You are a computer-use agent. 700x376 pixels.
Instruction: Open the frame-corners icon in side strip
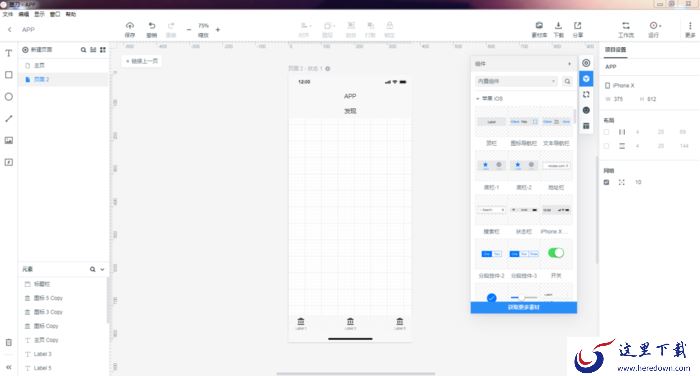click(586, 94)
